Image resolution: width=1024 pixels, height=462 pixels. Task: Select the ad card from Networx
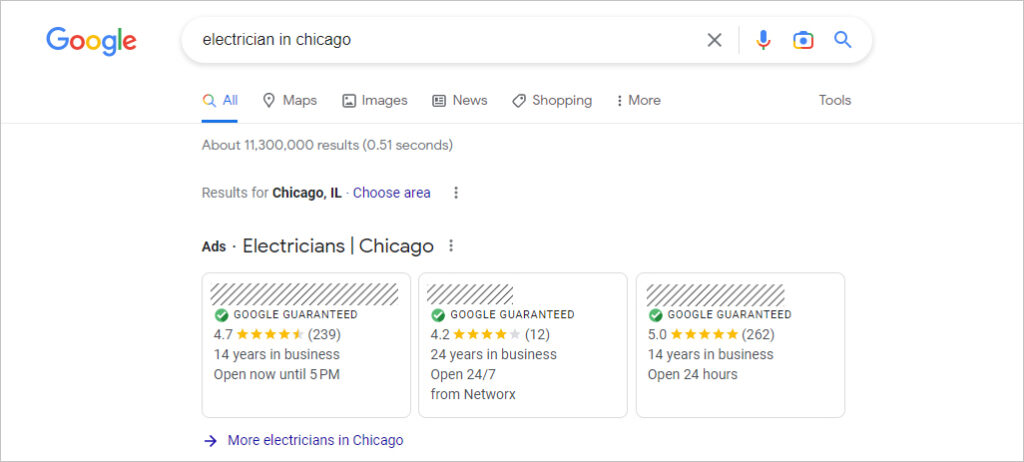[x=522, y=345]
